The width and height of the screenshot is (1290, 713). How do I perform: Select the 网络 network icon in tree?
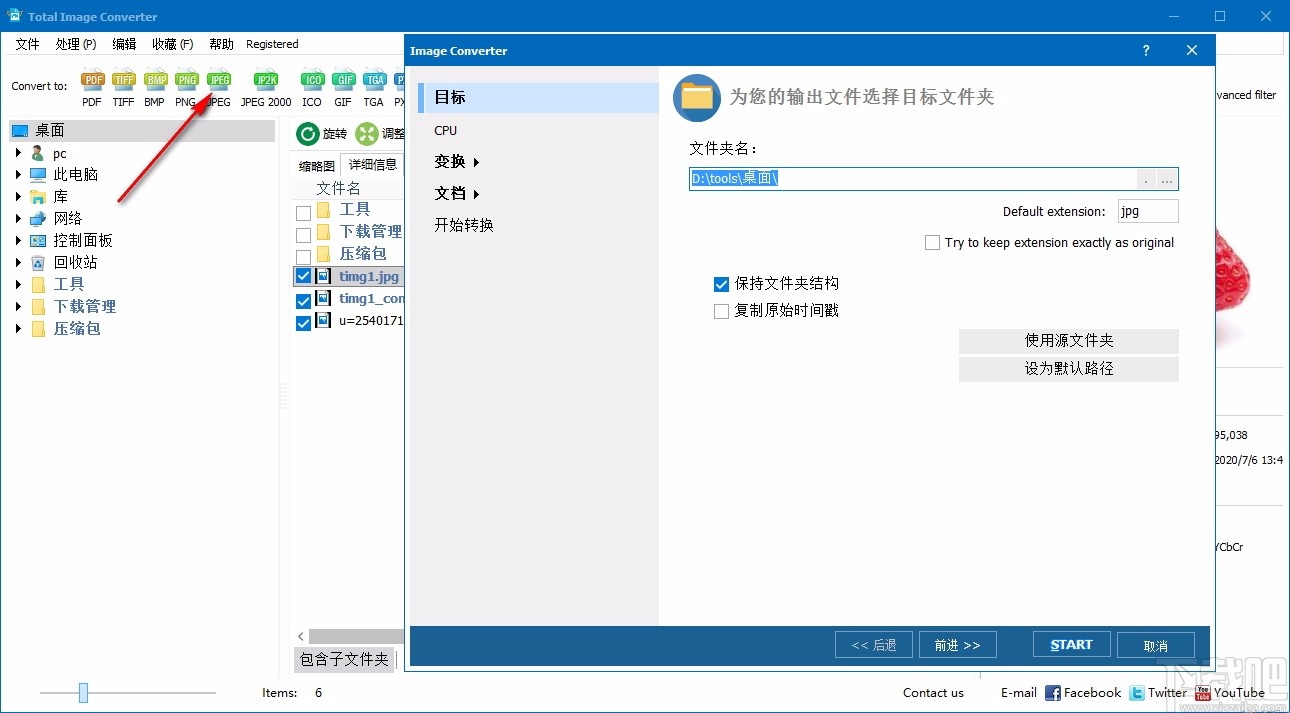coord(38,218)
